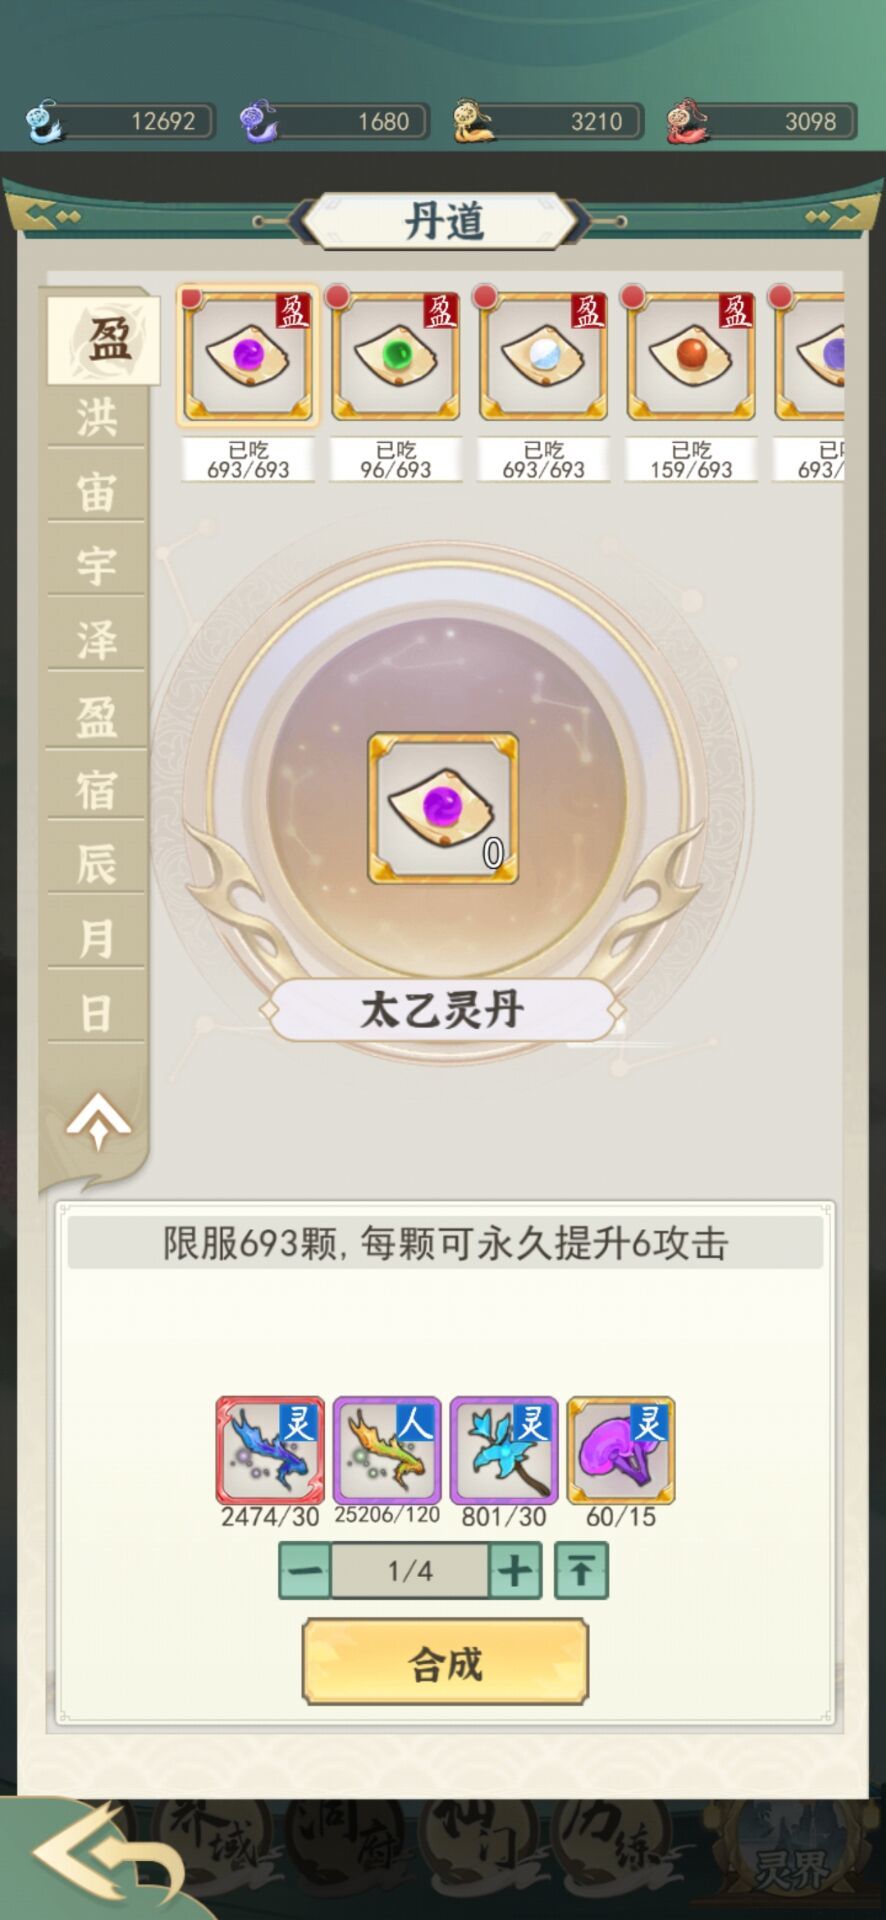Switch to the 洪 tab
This screenshot has width=886, height=1920.
point(97,417)
